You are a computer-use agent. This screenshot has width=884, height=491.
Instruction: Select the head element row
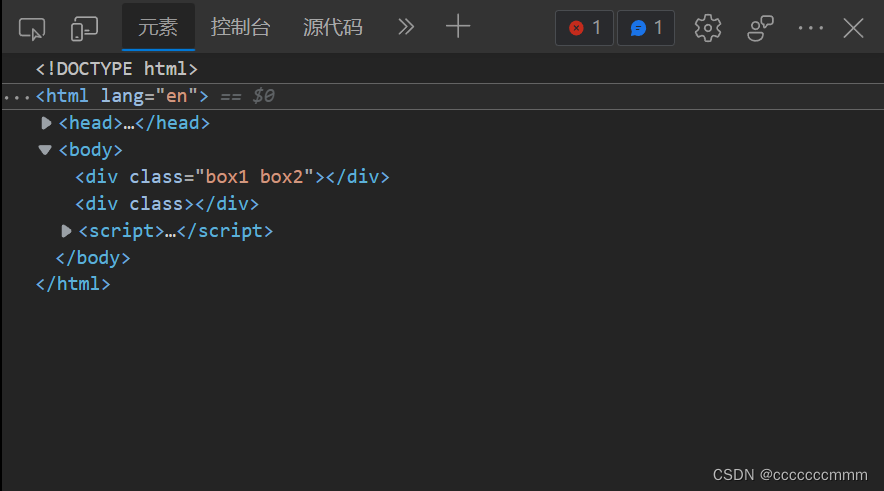[134, 123]
